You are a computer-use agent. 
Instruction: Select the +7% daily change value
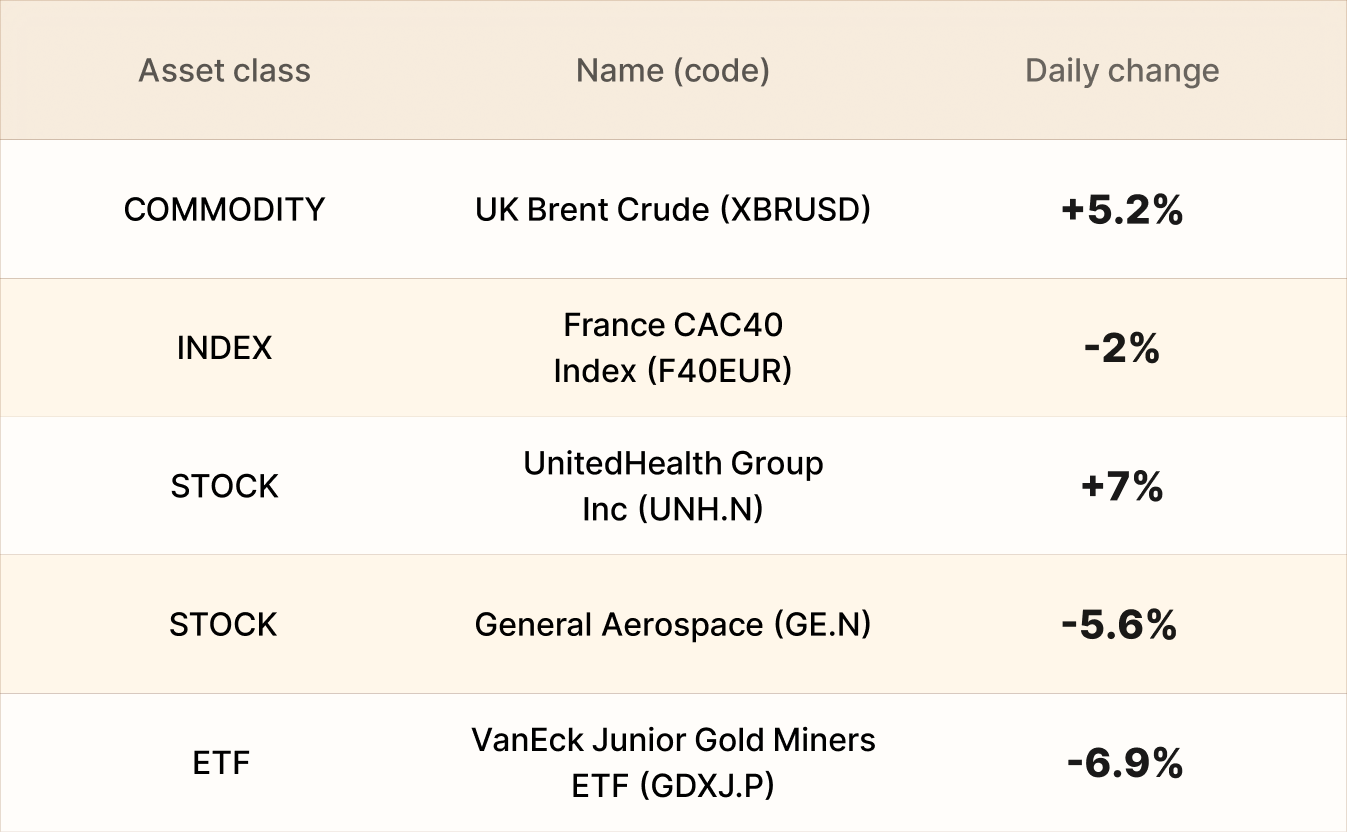pos(1122,487)
